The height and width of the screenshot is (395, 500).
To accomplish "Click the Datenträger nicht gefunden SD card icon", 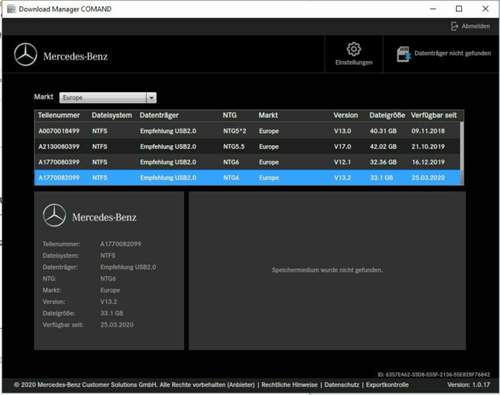I will pos(404,54).
